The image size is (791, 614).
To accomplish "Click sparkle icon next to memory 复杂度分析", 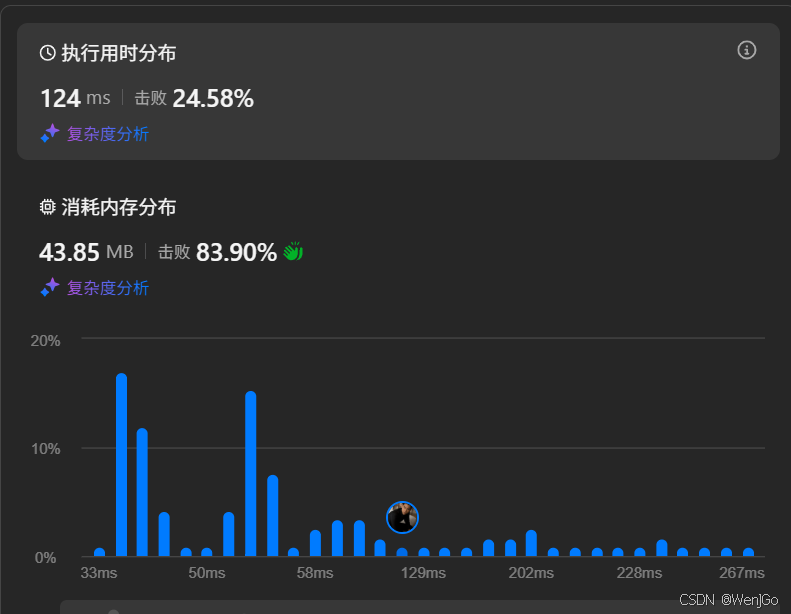I will click(50, 288).
